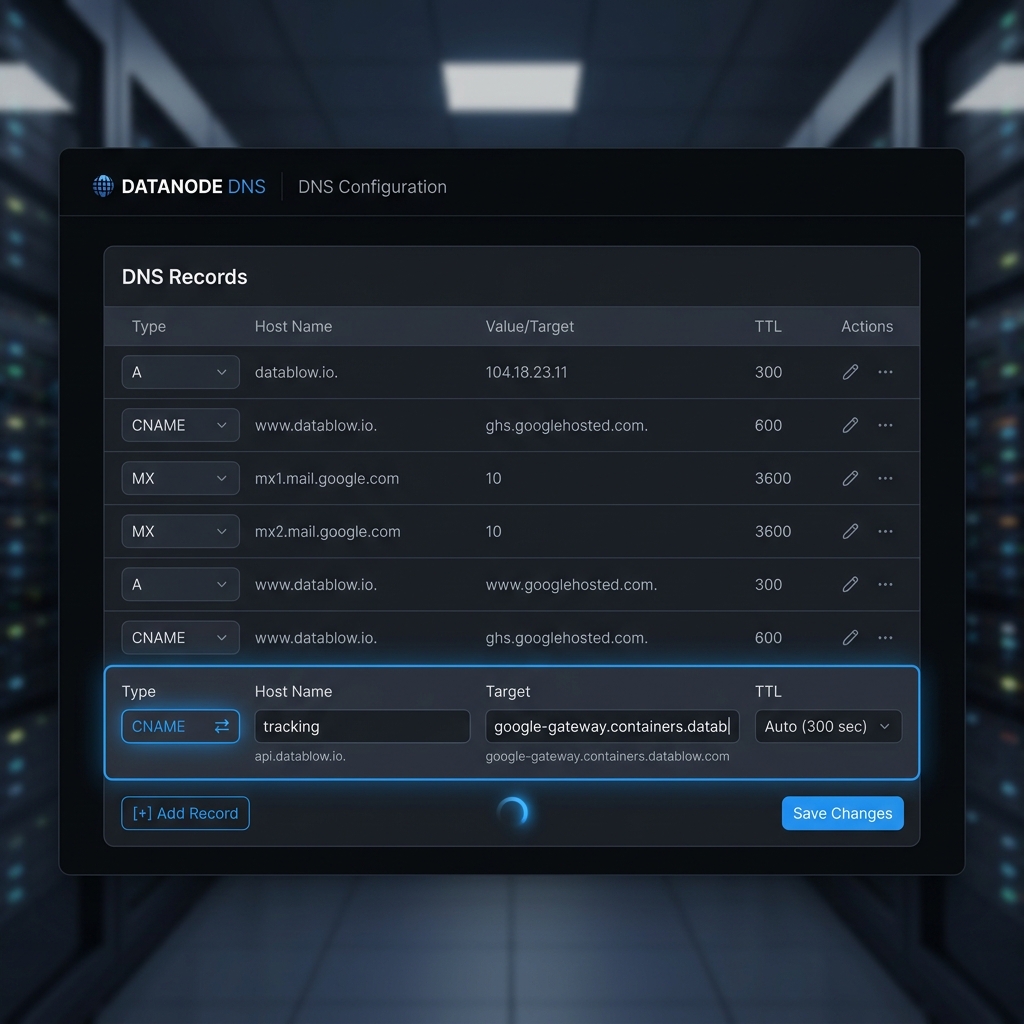Click the api.datablow.io. hint under Host Name
This screenshot has height=1024, width=1024.
[x=300, y=756]
